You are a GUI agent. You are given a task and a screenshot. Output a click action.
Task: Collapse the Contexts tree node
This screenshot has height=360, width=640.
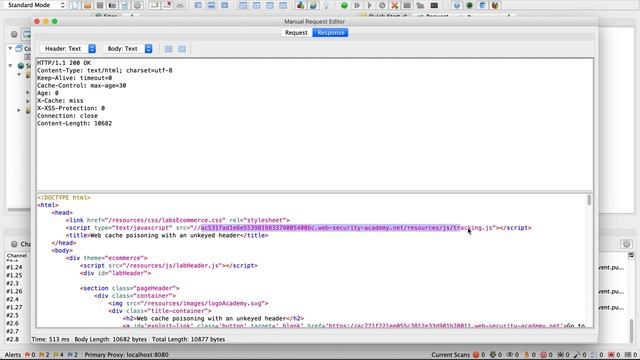[10, 48]
